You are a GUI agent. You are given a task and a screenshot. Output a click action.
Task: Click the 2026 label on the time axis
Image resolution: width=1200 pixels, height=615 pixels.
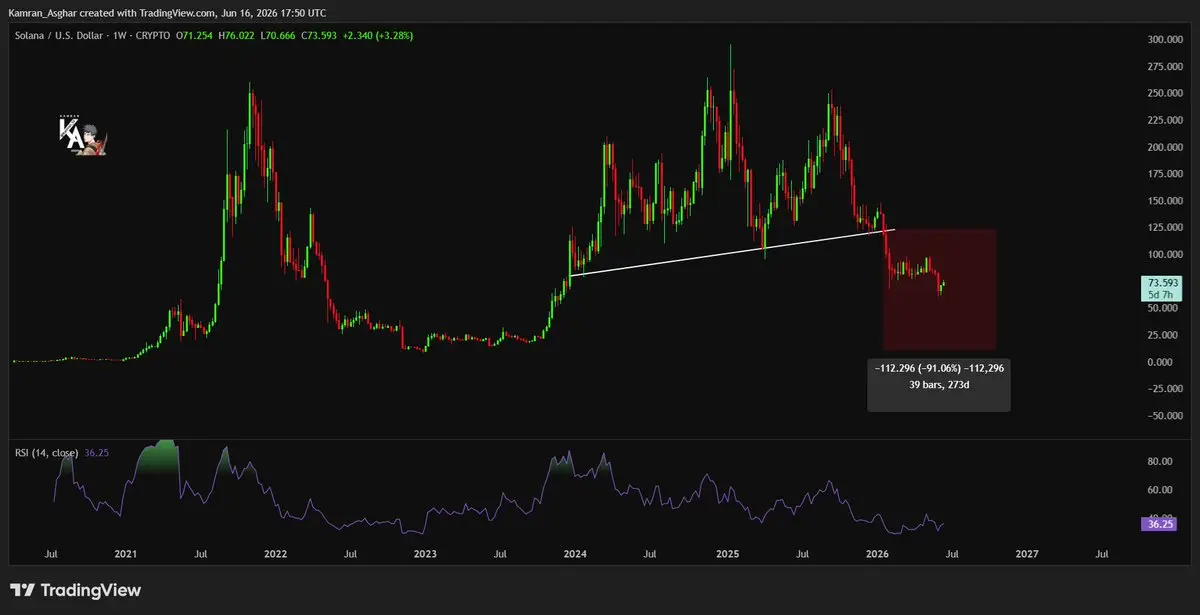pos(876,553)
